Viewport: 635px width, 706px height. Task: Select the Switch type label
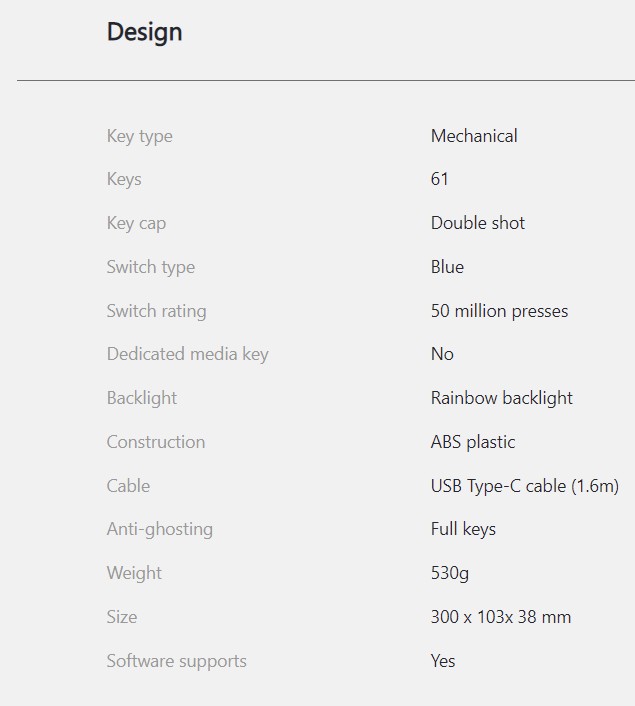tap(151, 267)
